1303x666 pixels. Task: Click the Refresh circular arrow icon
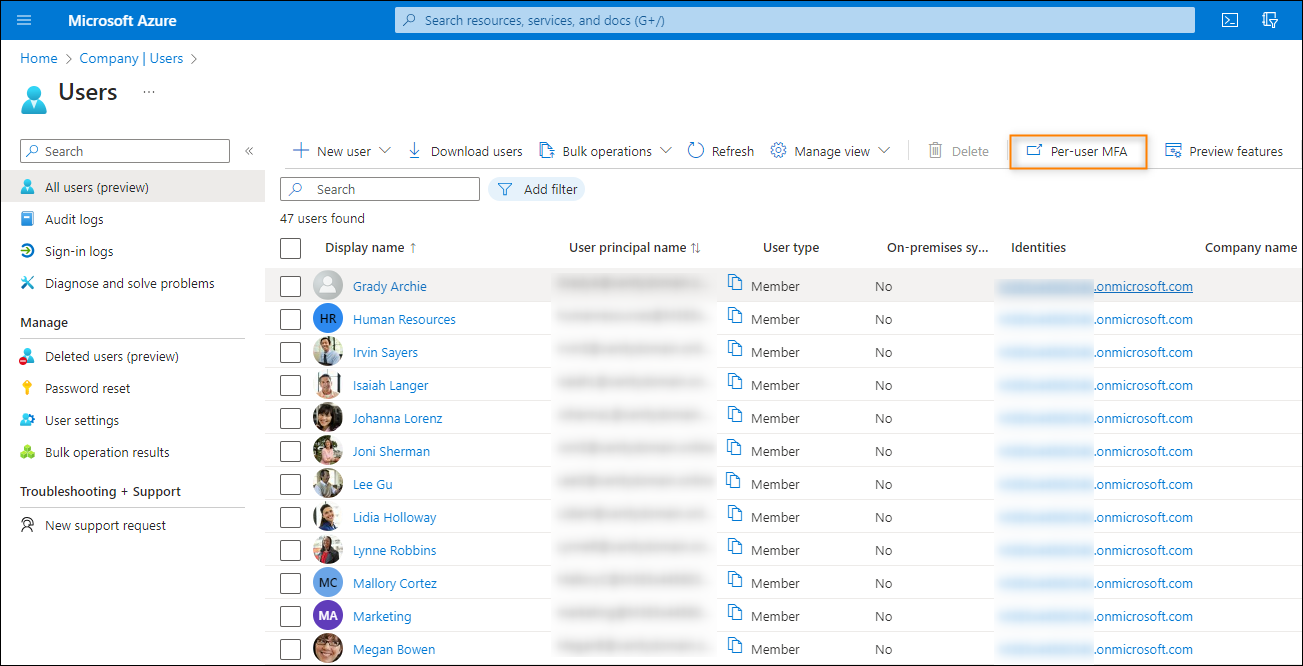point(696,151)
